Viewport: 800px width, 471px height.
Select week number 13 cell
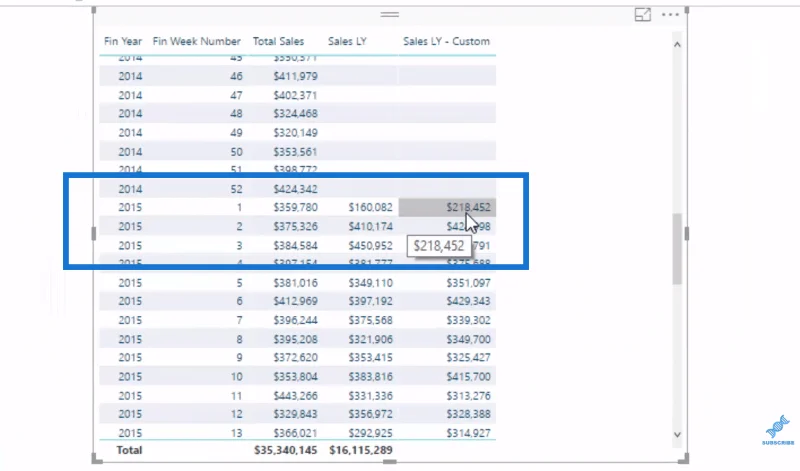pos(236,433)
